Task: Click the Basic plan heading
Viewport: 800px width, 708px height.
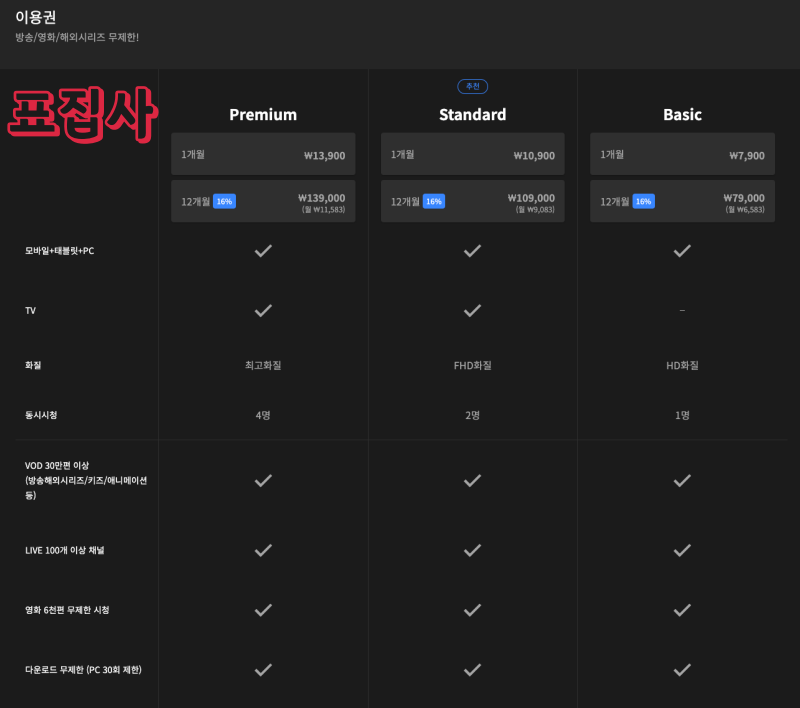Action: click(x=682, y=115)
